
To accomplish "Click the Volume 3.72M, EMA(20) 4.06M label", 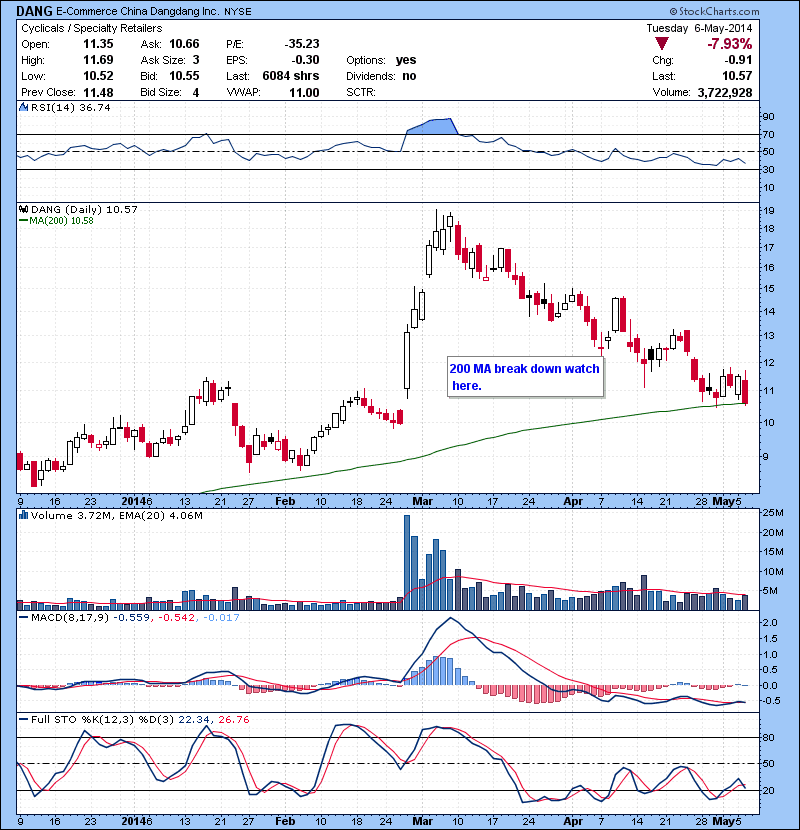I will point(116,515).
